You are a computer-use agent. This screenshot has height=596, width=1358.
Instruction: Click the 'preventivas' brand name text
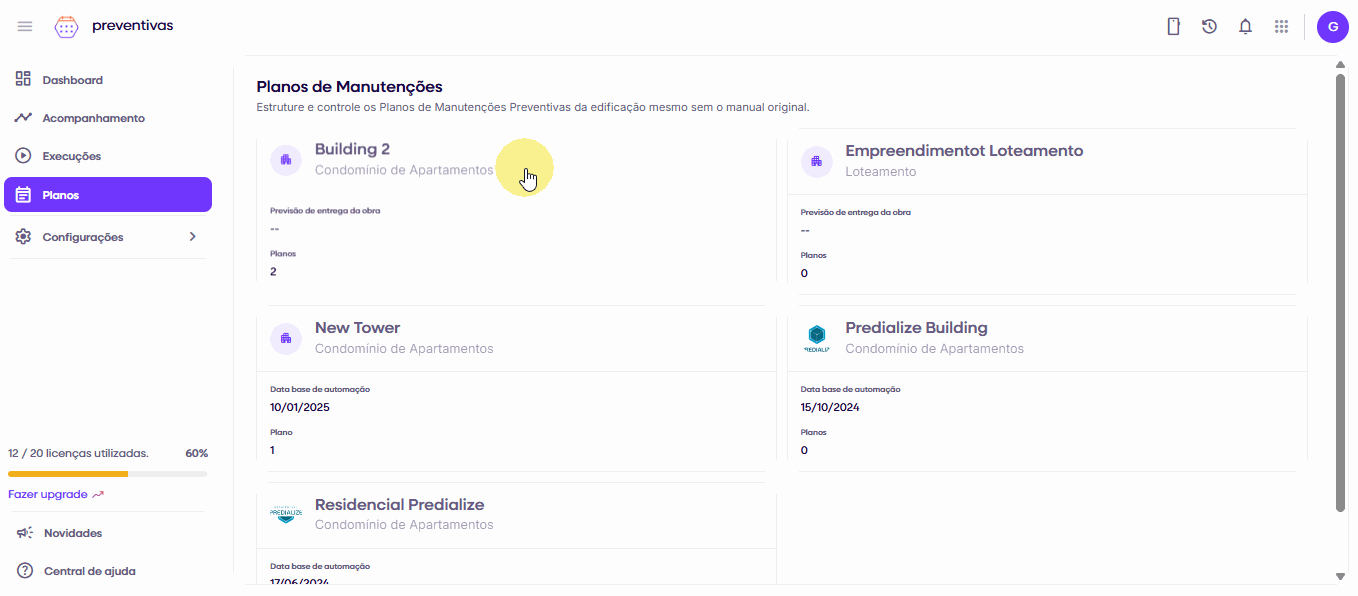[132, 25]
